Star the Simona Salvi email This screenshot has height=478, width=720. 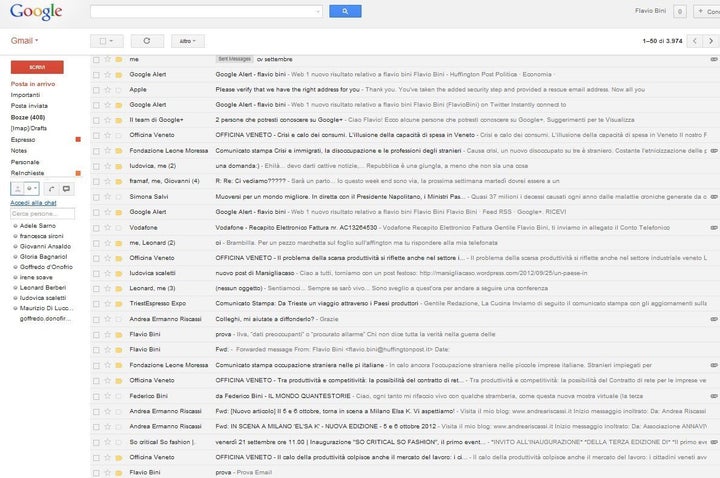107,197
